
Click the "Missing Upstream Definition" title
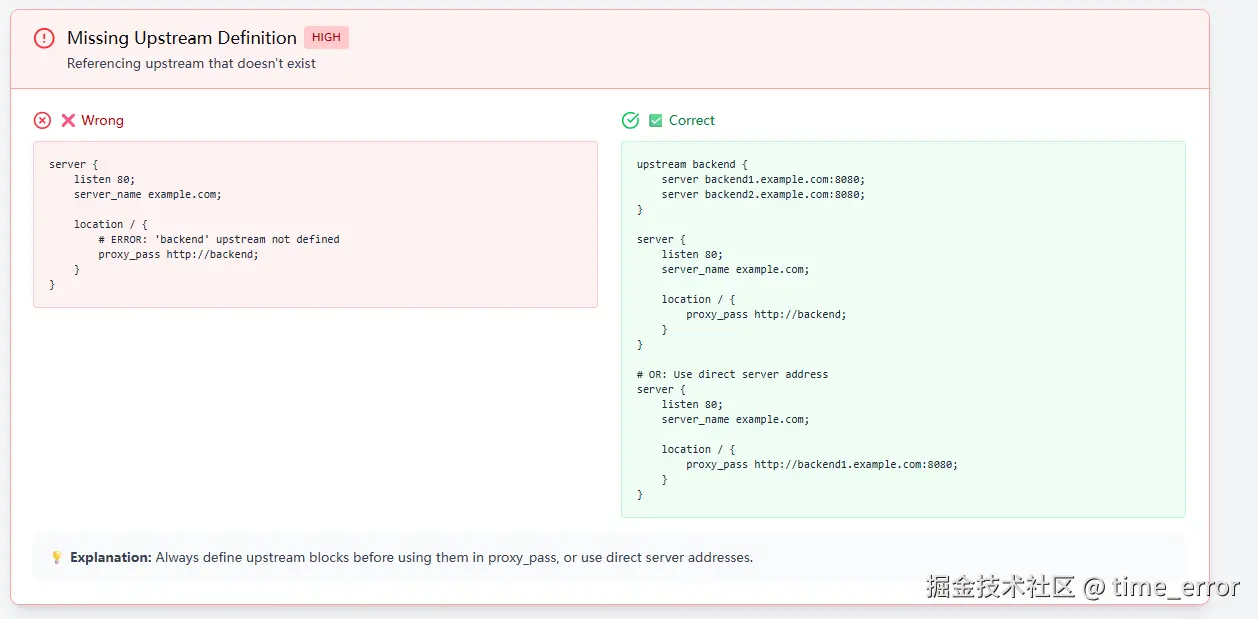[x=181, y=38]
